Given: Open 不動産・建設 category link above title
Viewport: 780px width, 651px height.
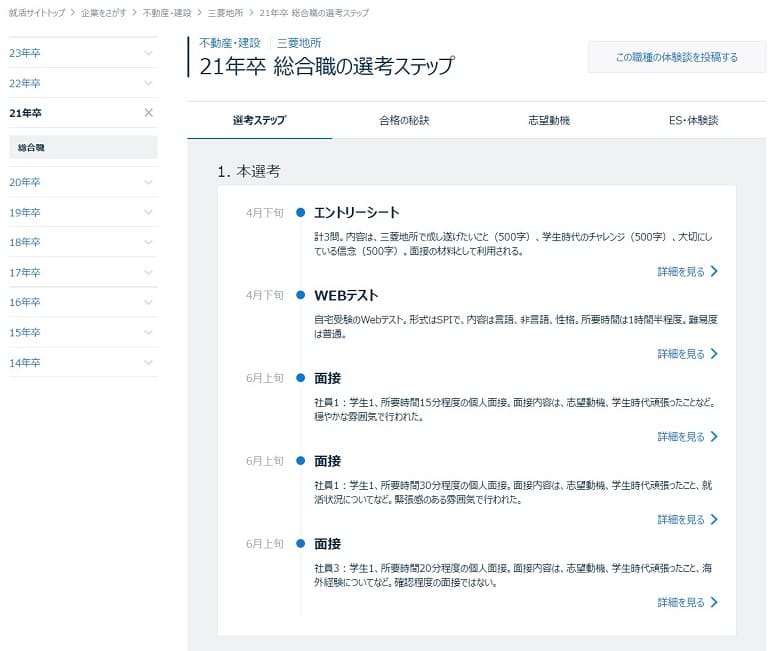Looking at the screenshot, I should click(x=230, y=43).
